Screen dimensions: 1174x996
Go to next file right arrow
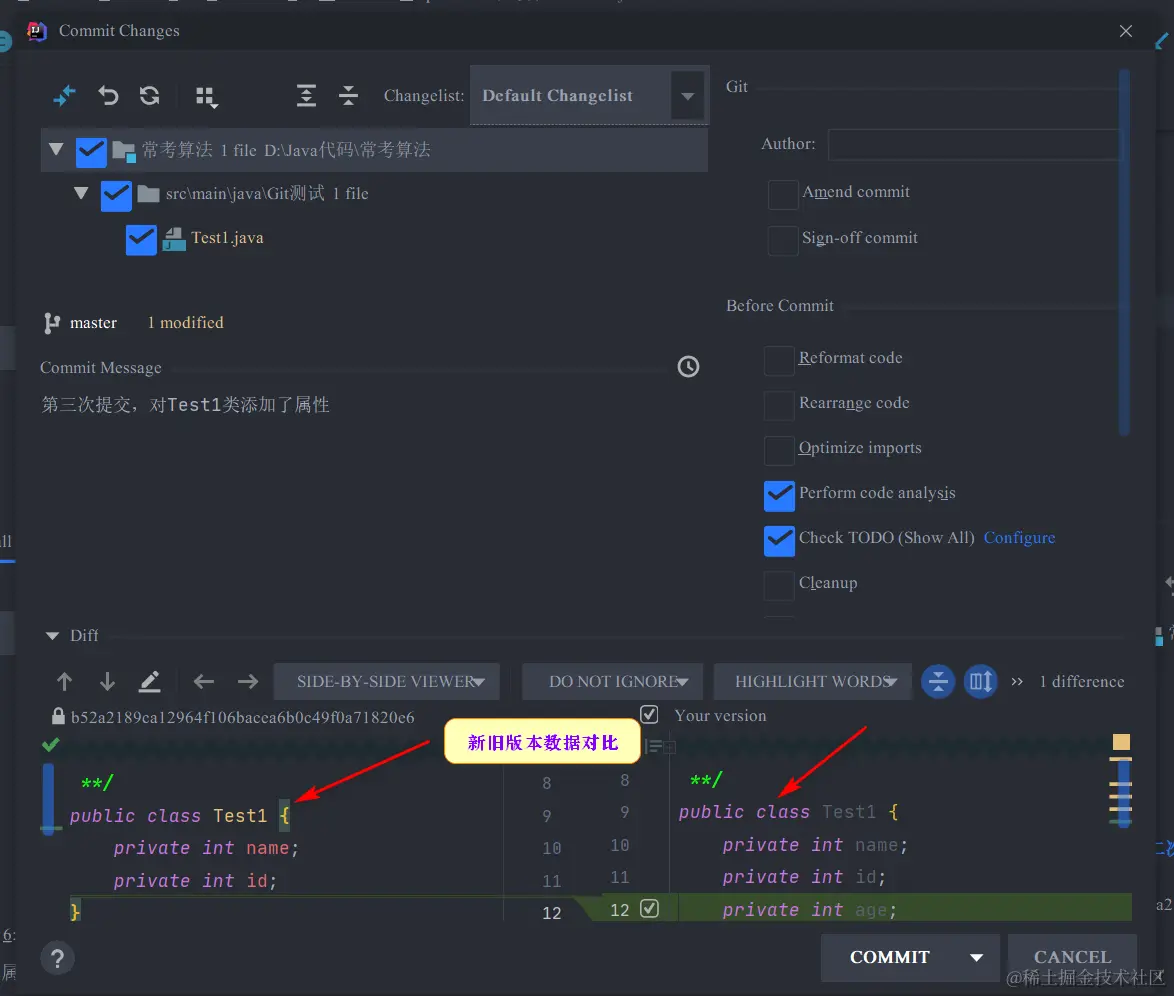tap(248, 681)
